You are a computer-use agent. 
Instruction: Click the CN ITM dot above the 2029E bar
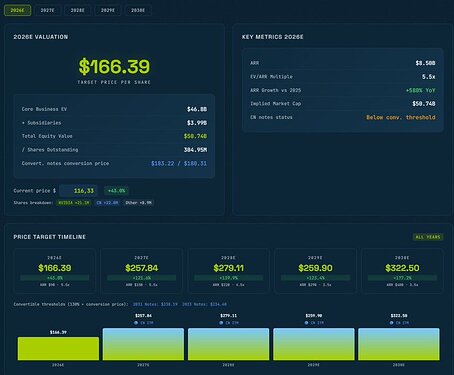pos(306,323)
